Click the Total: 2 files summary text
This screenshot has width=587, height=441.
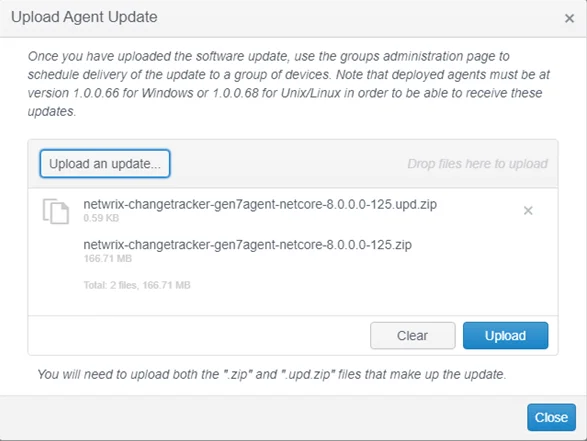pyautogui.click(x=137, y=285)
